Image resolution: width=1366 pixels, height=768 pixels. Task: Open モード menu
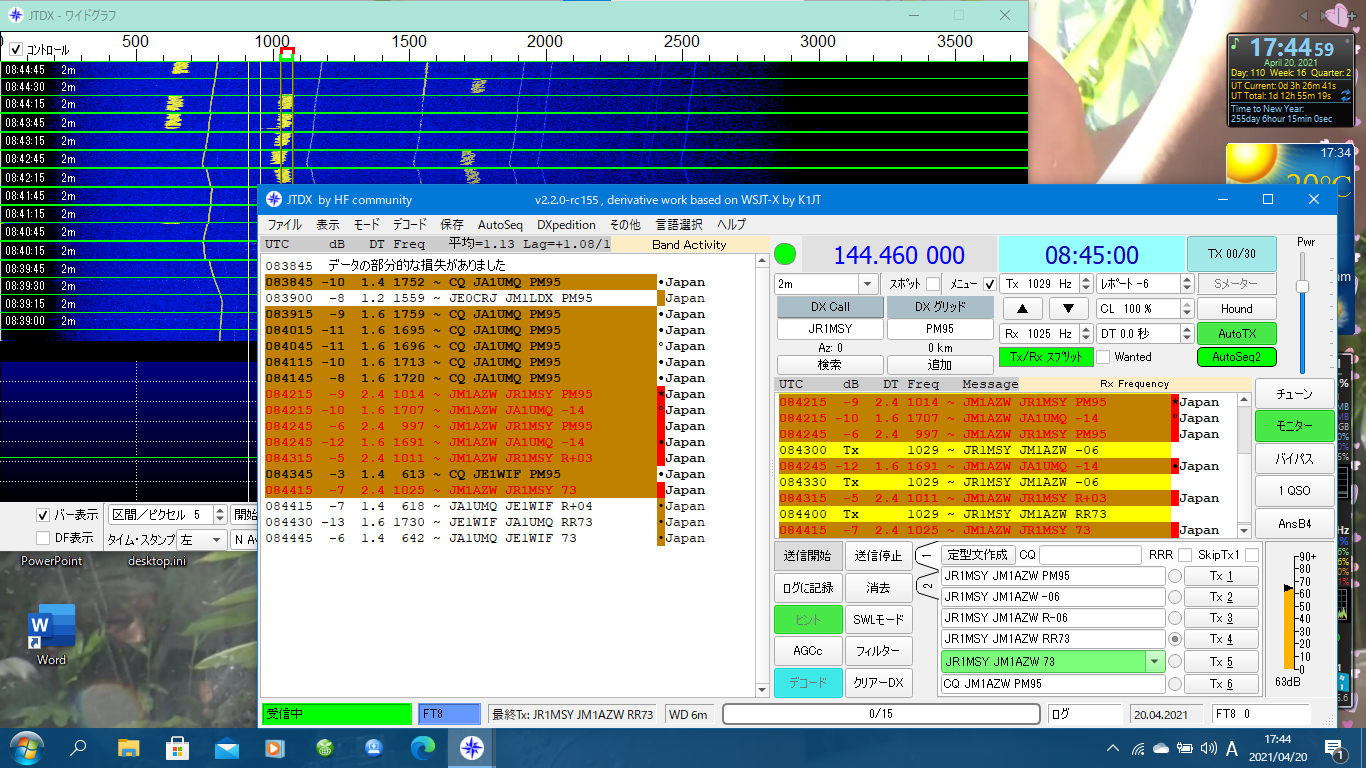click(x=367, y=225)
